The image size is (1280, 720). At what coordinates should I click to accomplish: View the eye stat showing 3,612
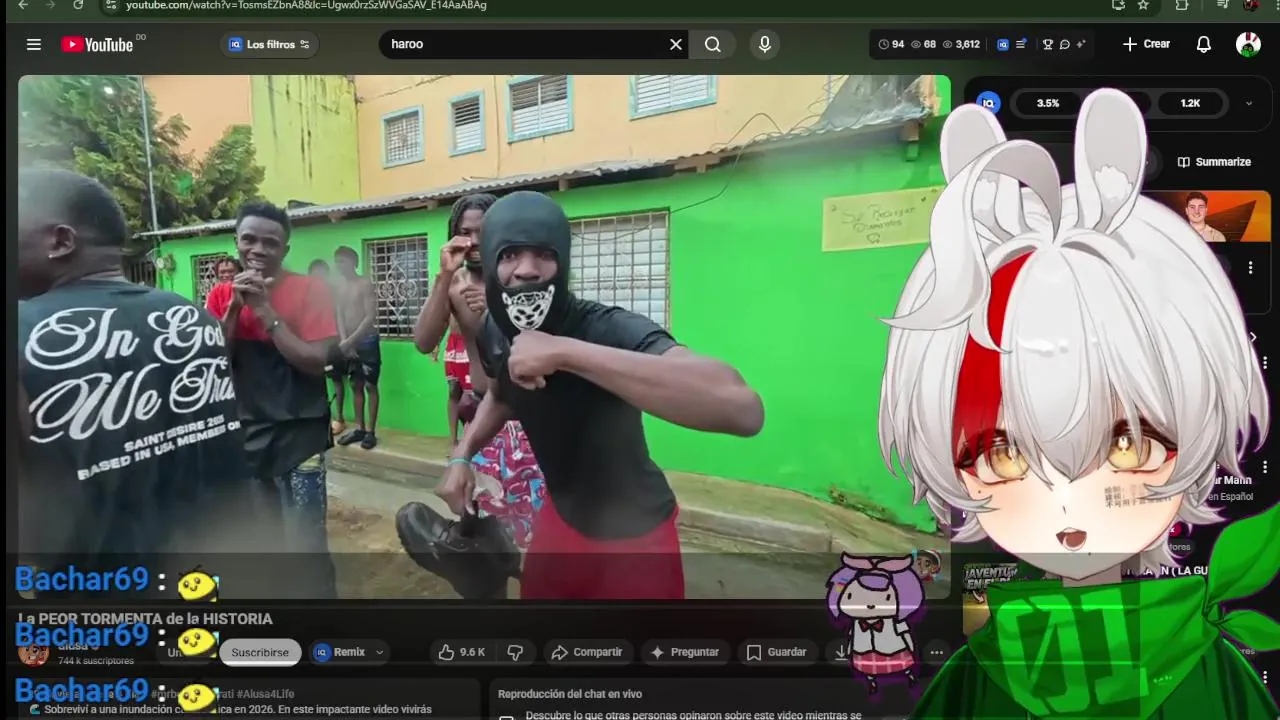[x=961, y=44]
